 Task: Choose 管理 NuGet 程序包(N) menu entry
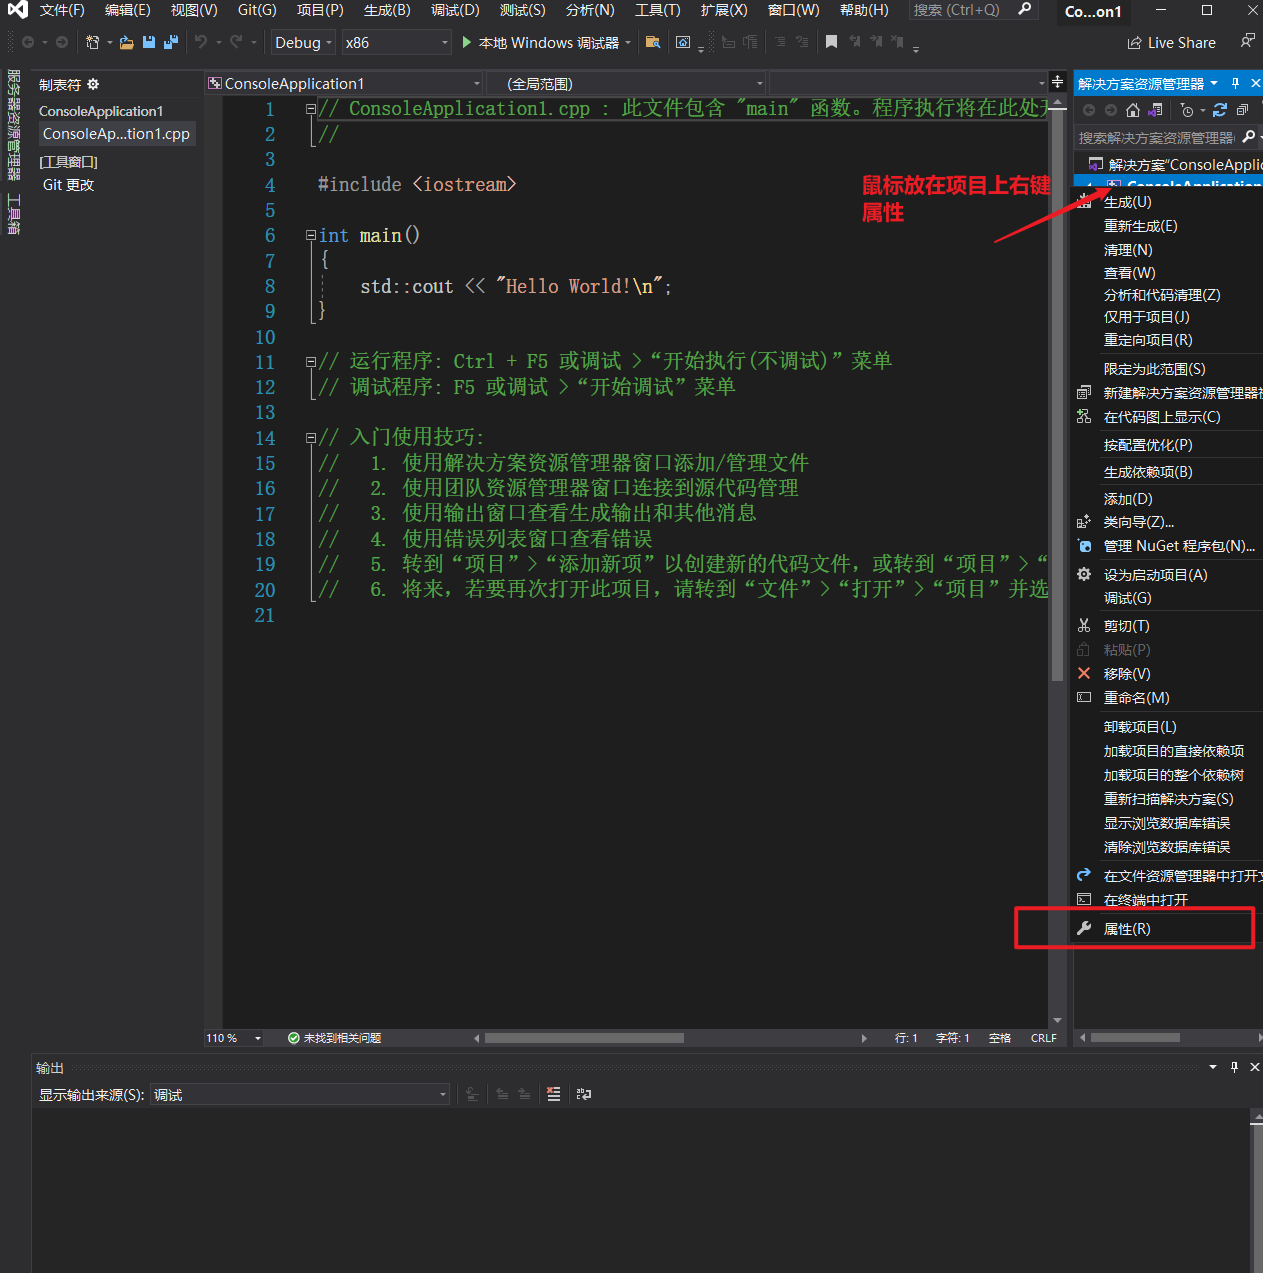[1179, 546]
